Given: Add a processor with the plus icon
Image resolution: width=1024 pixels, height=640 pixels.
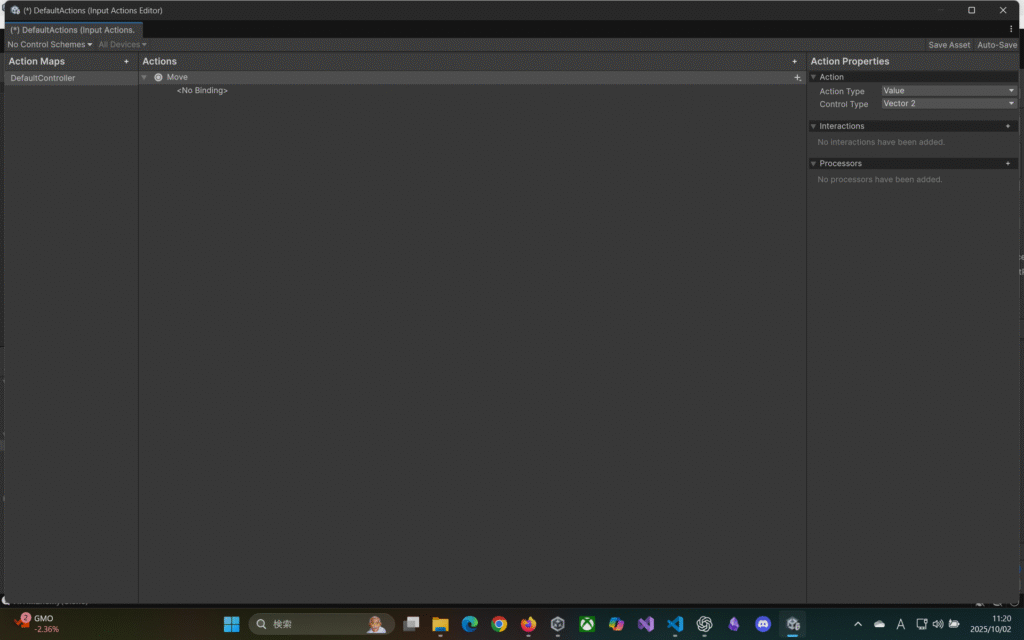Looking at the screenshot, I should click(x=1007, y=163).
